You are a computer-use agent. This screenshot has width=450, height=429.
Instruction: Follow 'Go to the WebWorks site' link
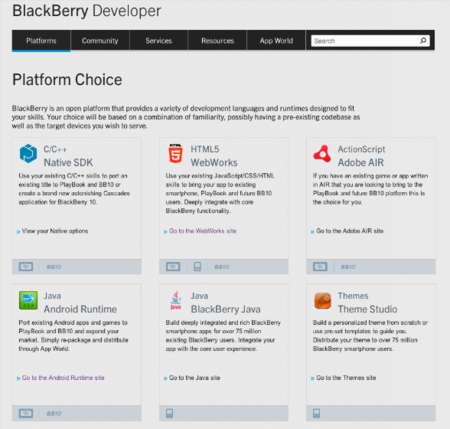pyautogui.click(x=203, y=231)
